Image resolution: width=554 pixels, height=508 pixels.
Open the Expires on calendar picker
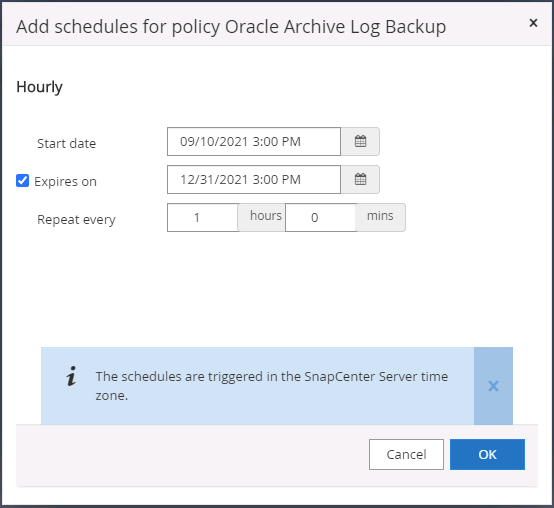click(x=360, y=179)
